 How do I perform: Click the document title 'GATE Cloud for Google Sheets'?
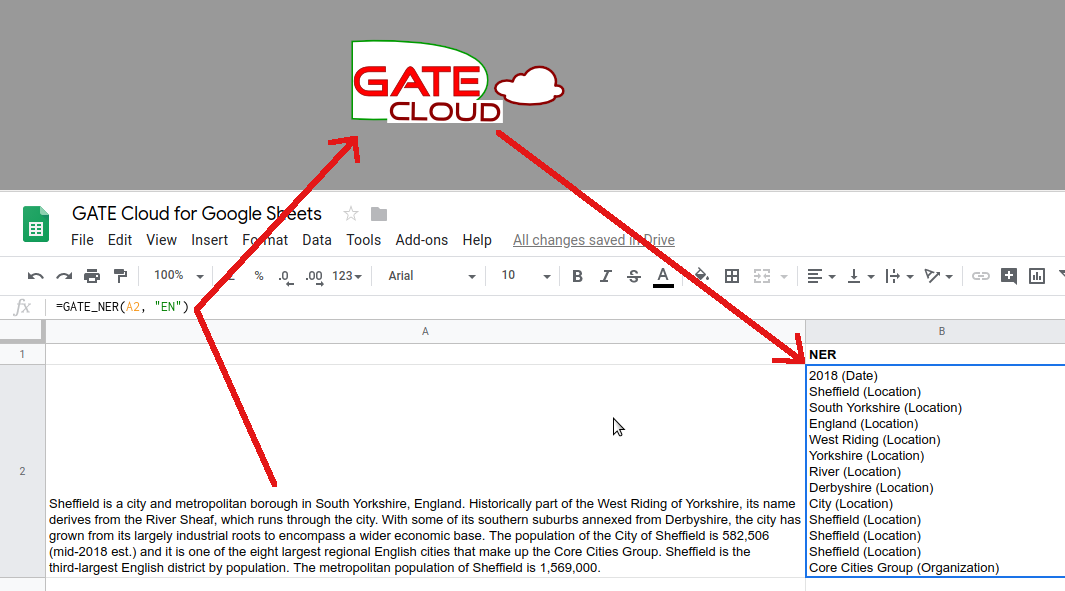[x=197, y=213]
